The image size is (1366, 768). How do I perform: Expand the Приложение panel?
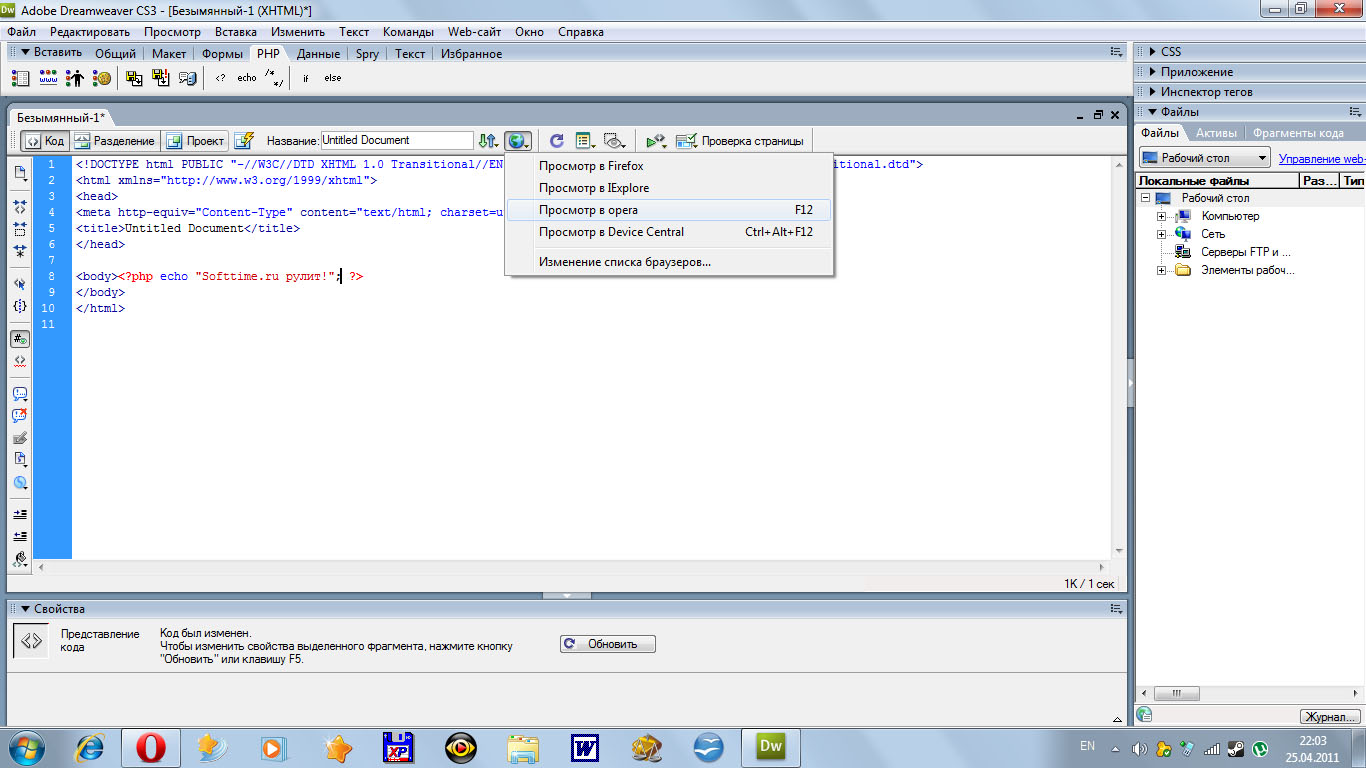click(1153, 72)
